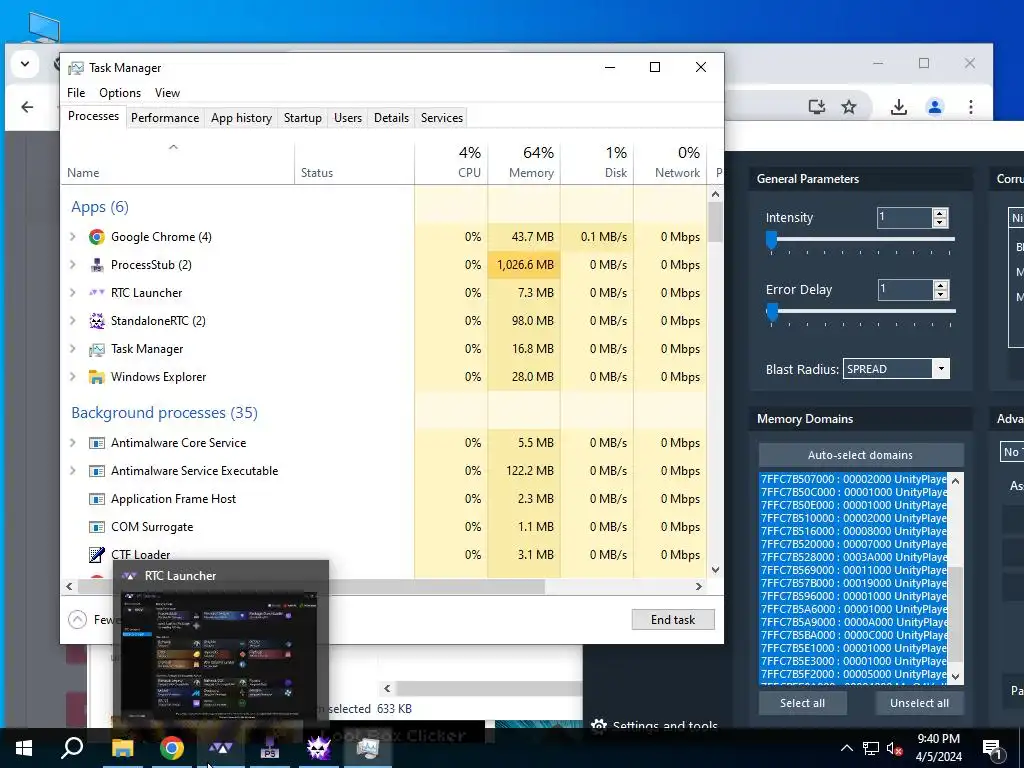Click Select all memory domains
The width and height of the screenshot is (1024, 768).
tap(802, 703)
